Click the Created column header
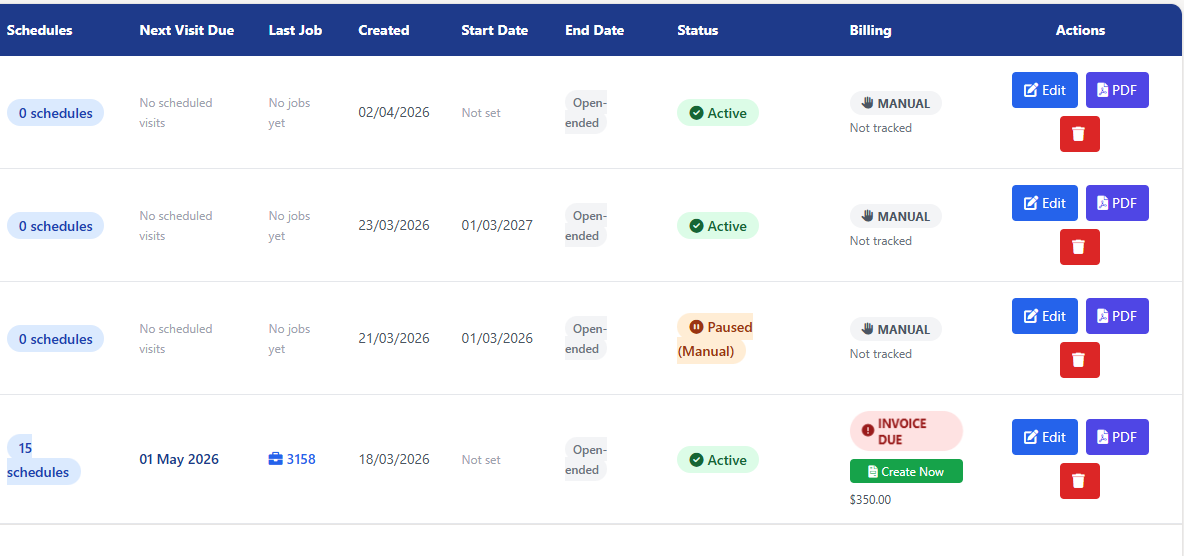 click(384, 30)
